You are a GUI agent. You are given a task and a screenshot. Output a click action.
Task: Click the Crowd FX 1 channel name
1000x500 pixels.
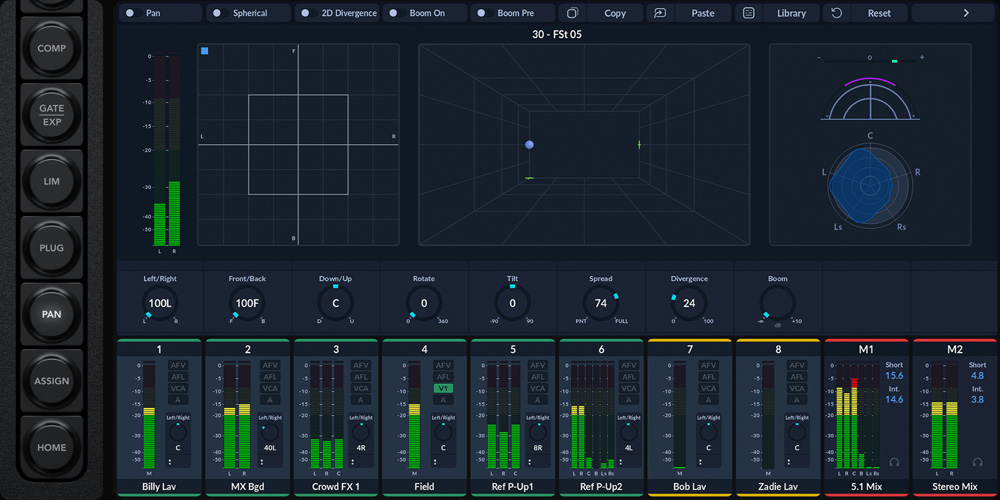click(x=336, y=487)
